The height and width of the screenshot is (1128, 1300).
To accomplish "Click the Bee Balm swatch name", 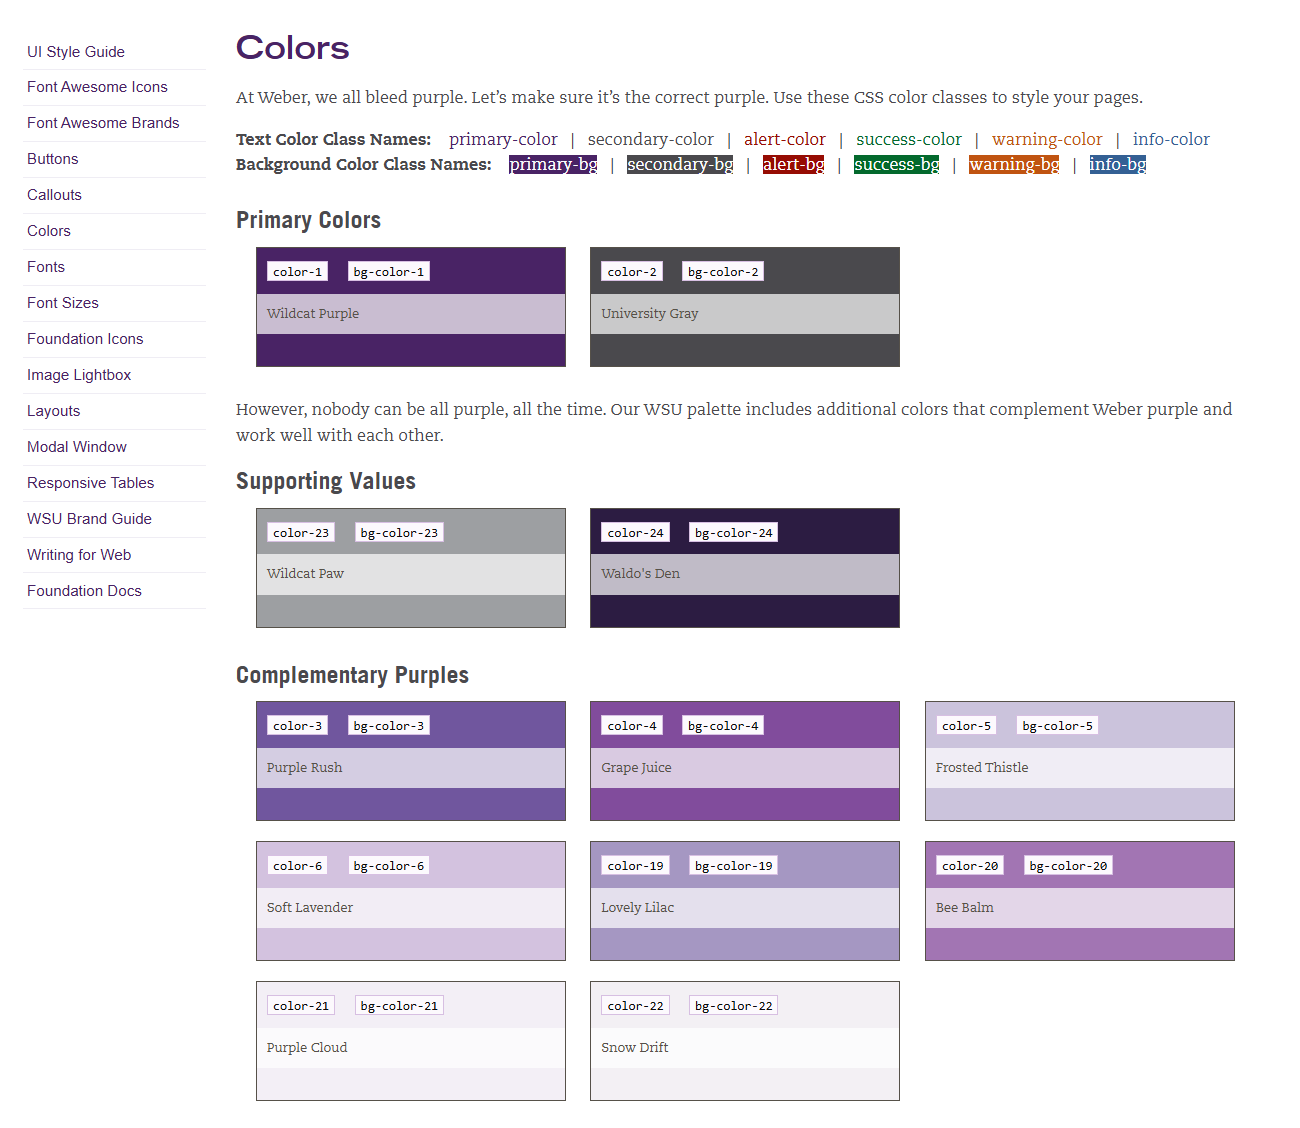I will pyautogui.click(x=965, y=908).
